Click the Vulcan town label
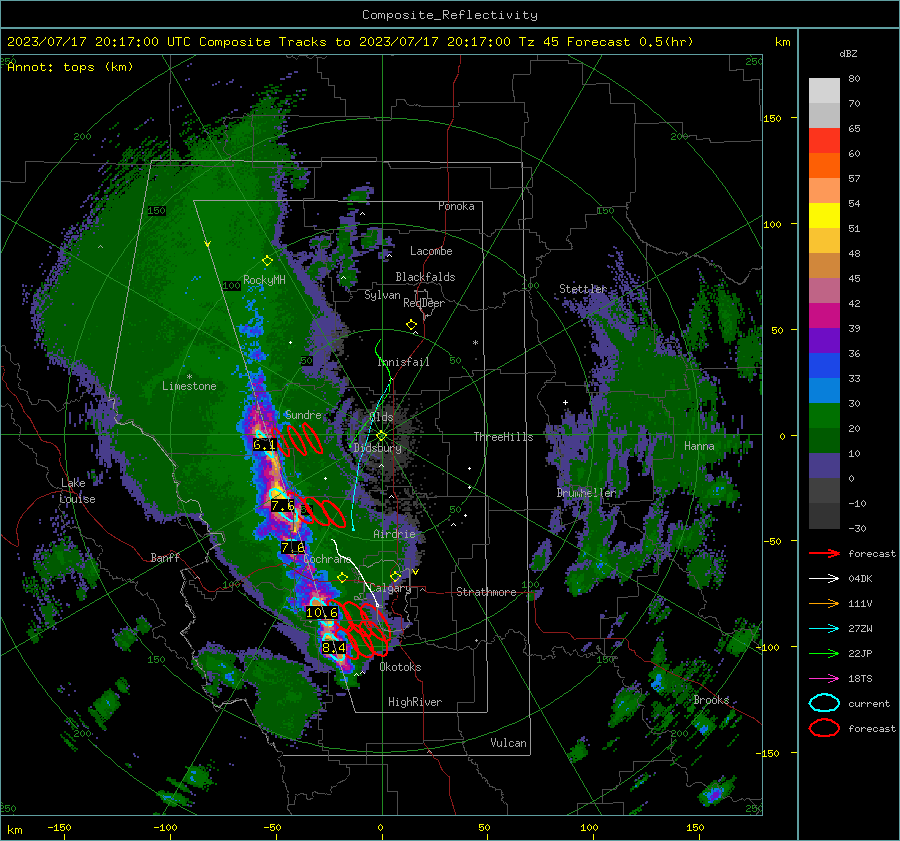The width and height of the screenshot is (900, 841). click(508, 743)
